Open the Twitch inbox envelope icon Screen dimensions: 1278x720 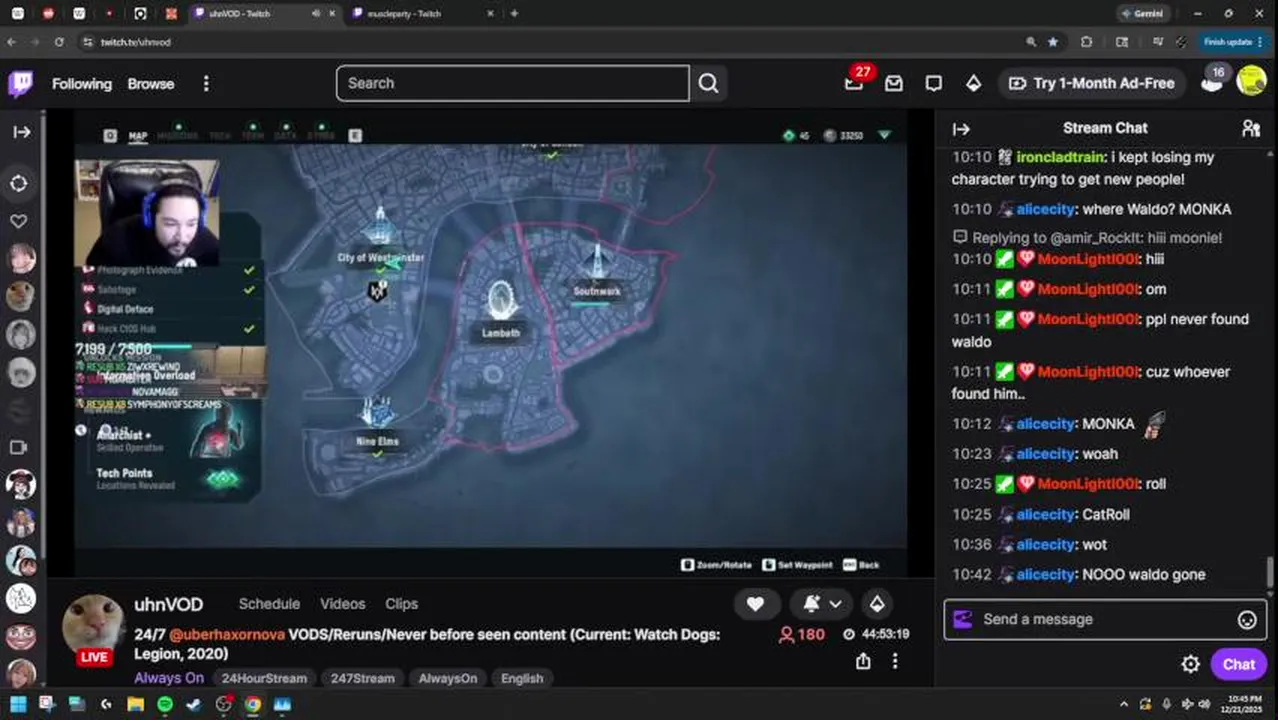[894, 84]
